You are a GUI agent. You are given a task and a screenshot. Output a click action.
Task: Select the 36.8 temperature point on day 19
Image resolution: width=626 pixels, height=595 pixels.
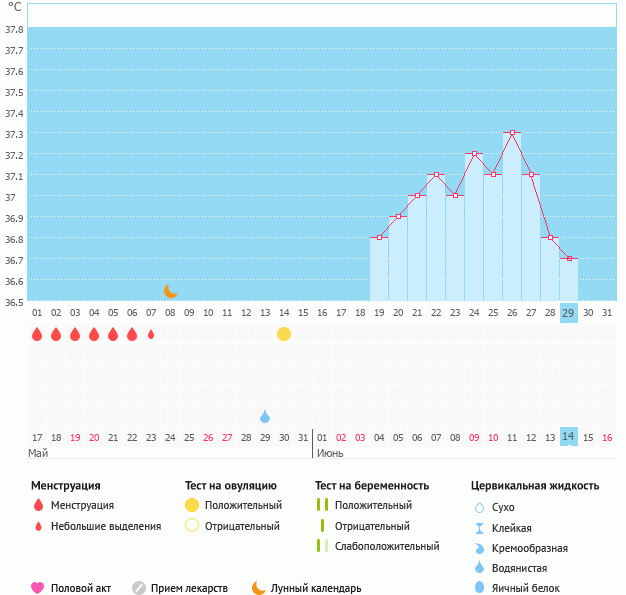379,238
